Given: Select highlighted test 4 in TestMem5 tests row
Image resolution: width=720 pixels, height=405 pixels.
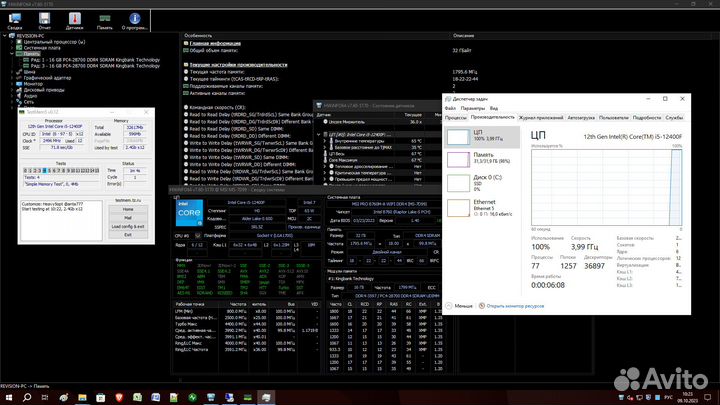Looking at the screenshot, I should tap(44, 170).
